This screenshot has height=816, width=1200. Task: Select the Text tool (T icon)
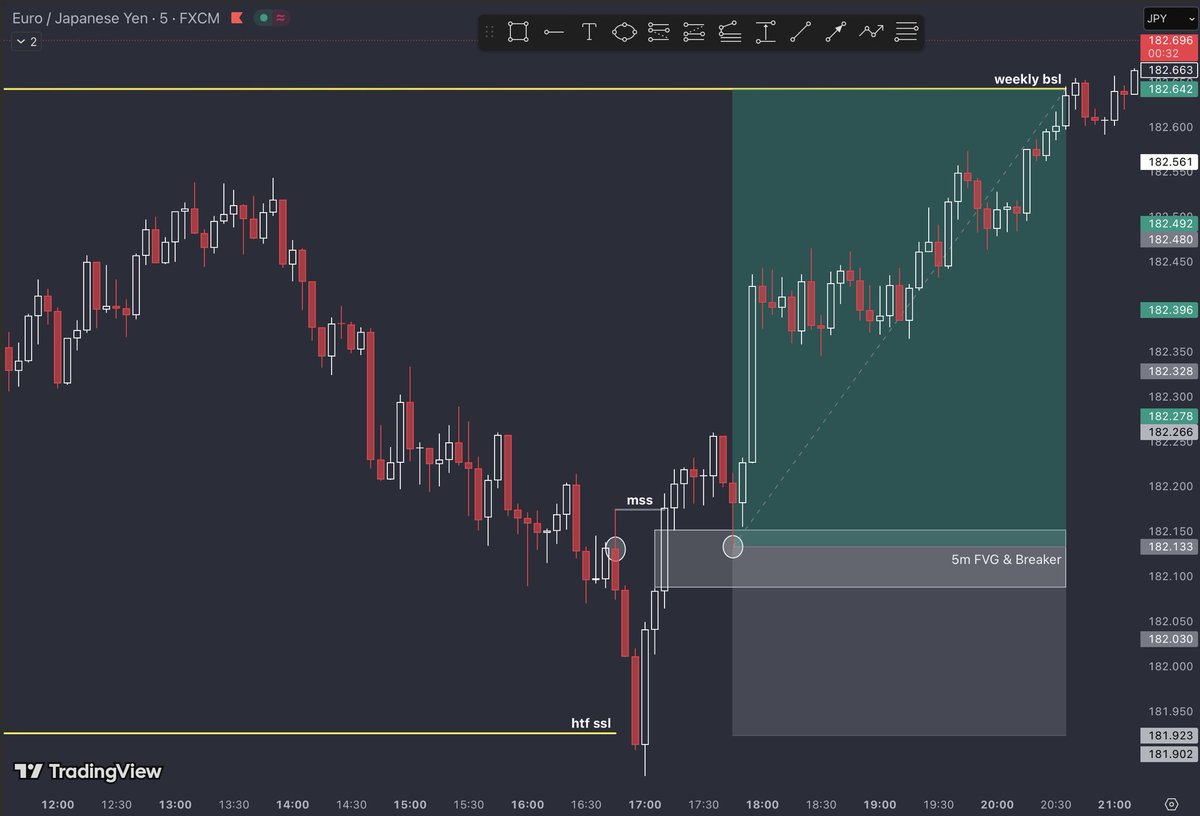click(x=589, y=32)
